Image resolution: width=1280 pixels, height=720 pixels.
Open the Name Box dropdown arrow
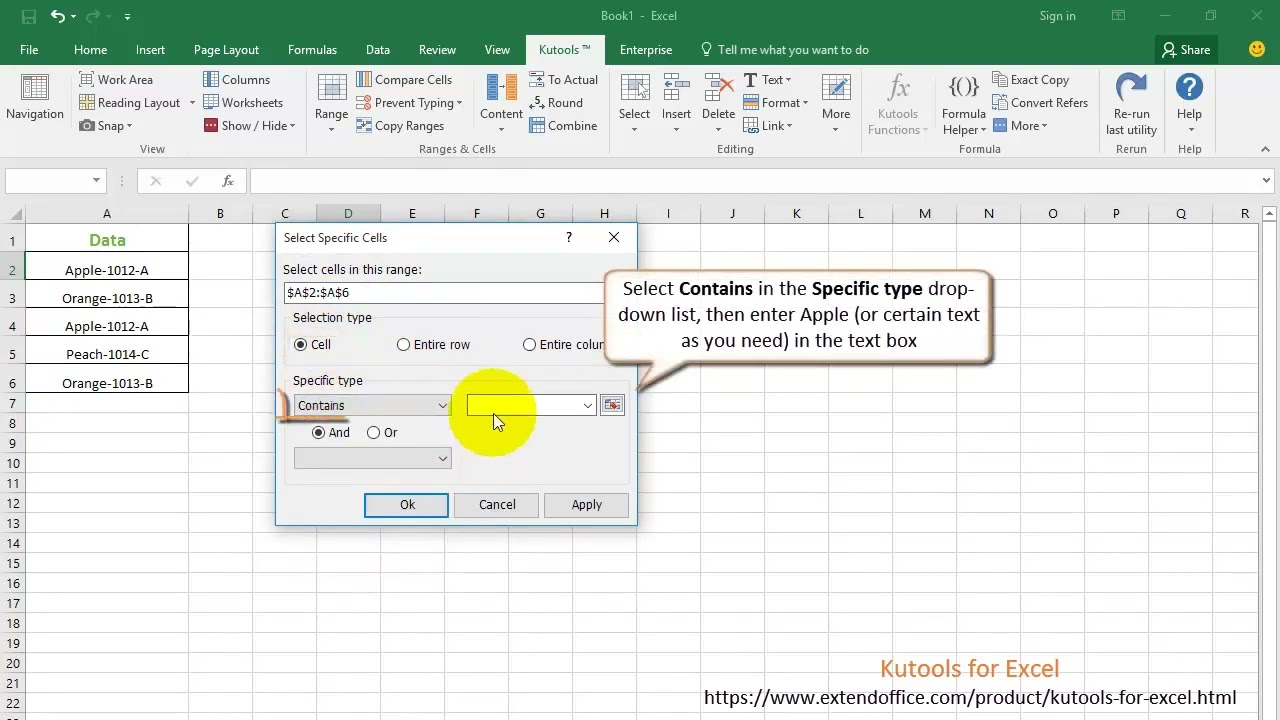click(96, 181)
